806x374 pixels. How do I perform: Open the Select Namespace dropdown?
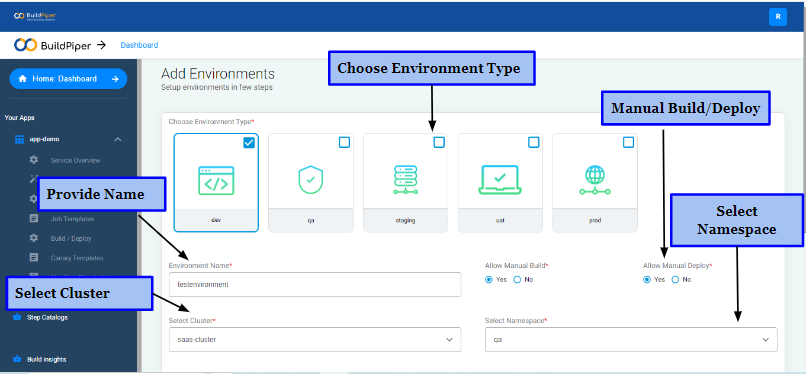point(631,340)
